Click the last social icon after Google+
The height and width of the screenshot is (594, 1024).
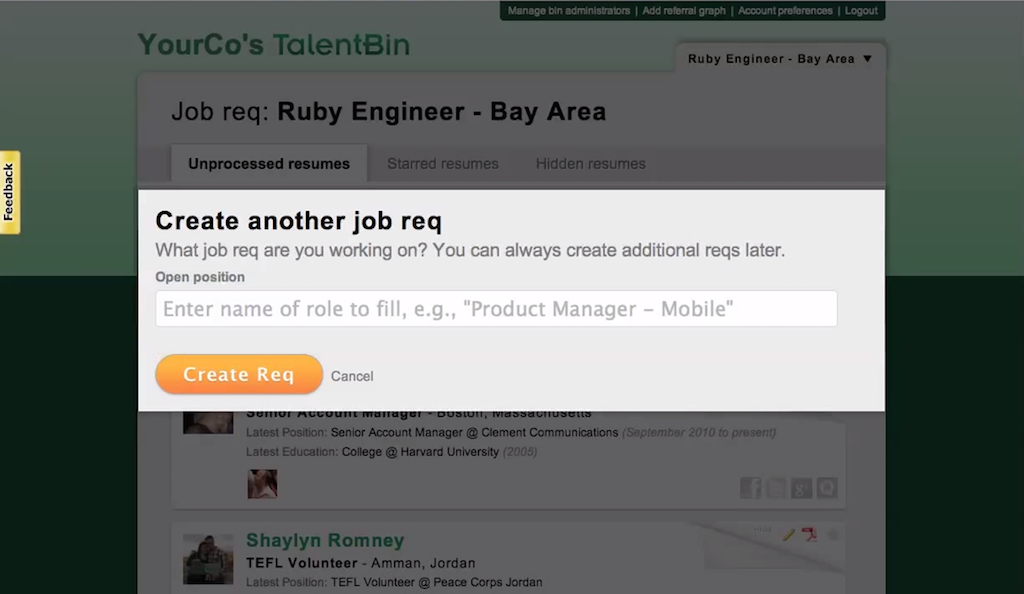tap(827, 487)
